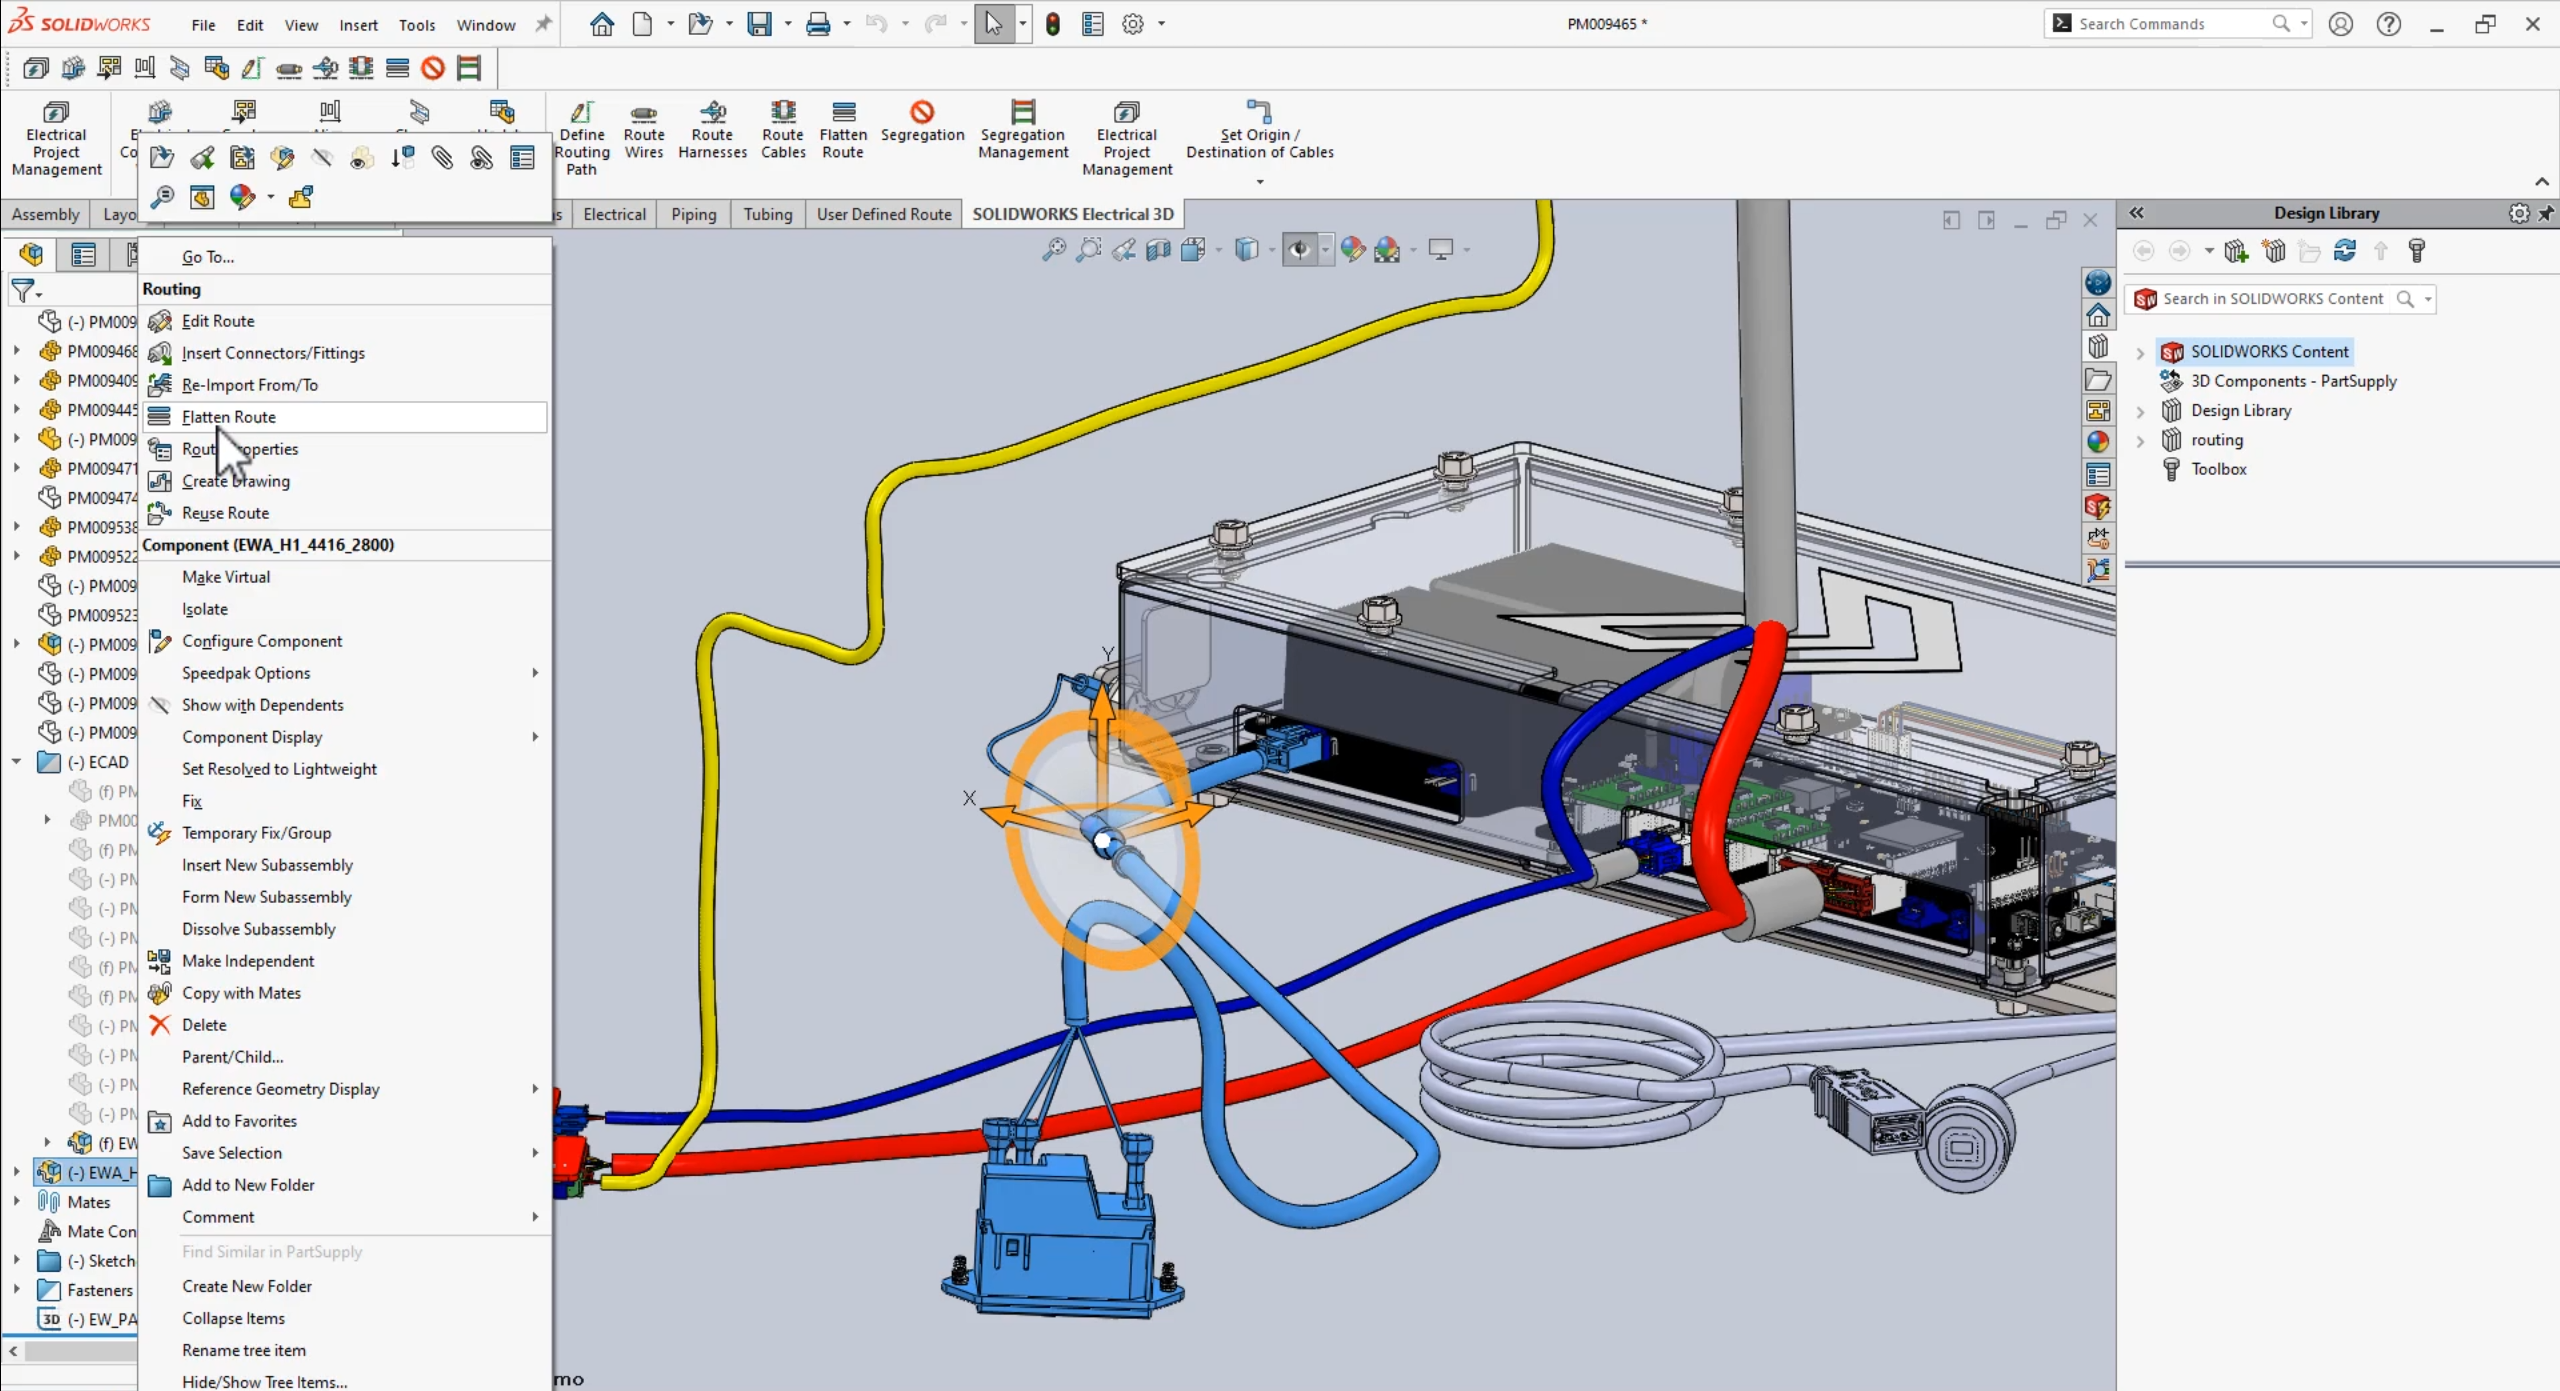Open the File Explorer task pane tab

pos(2098,379)
